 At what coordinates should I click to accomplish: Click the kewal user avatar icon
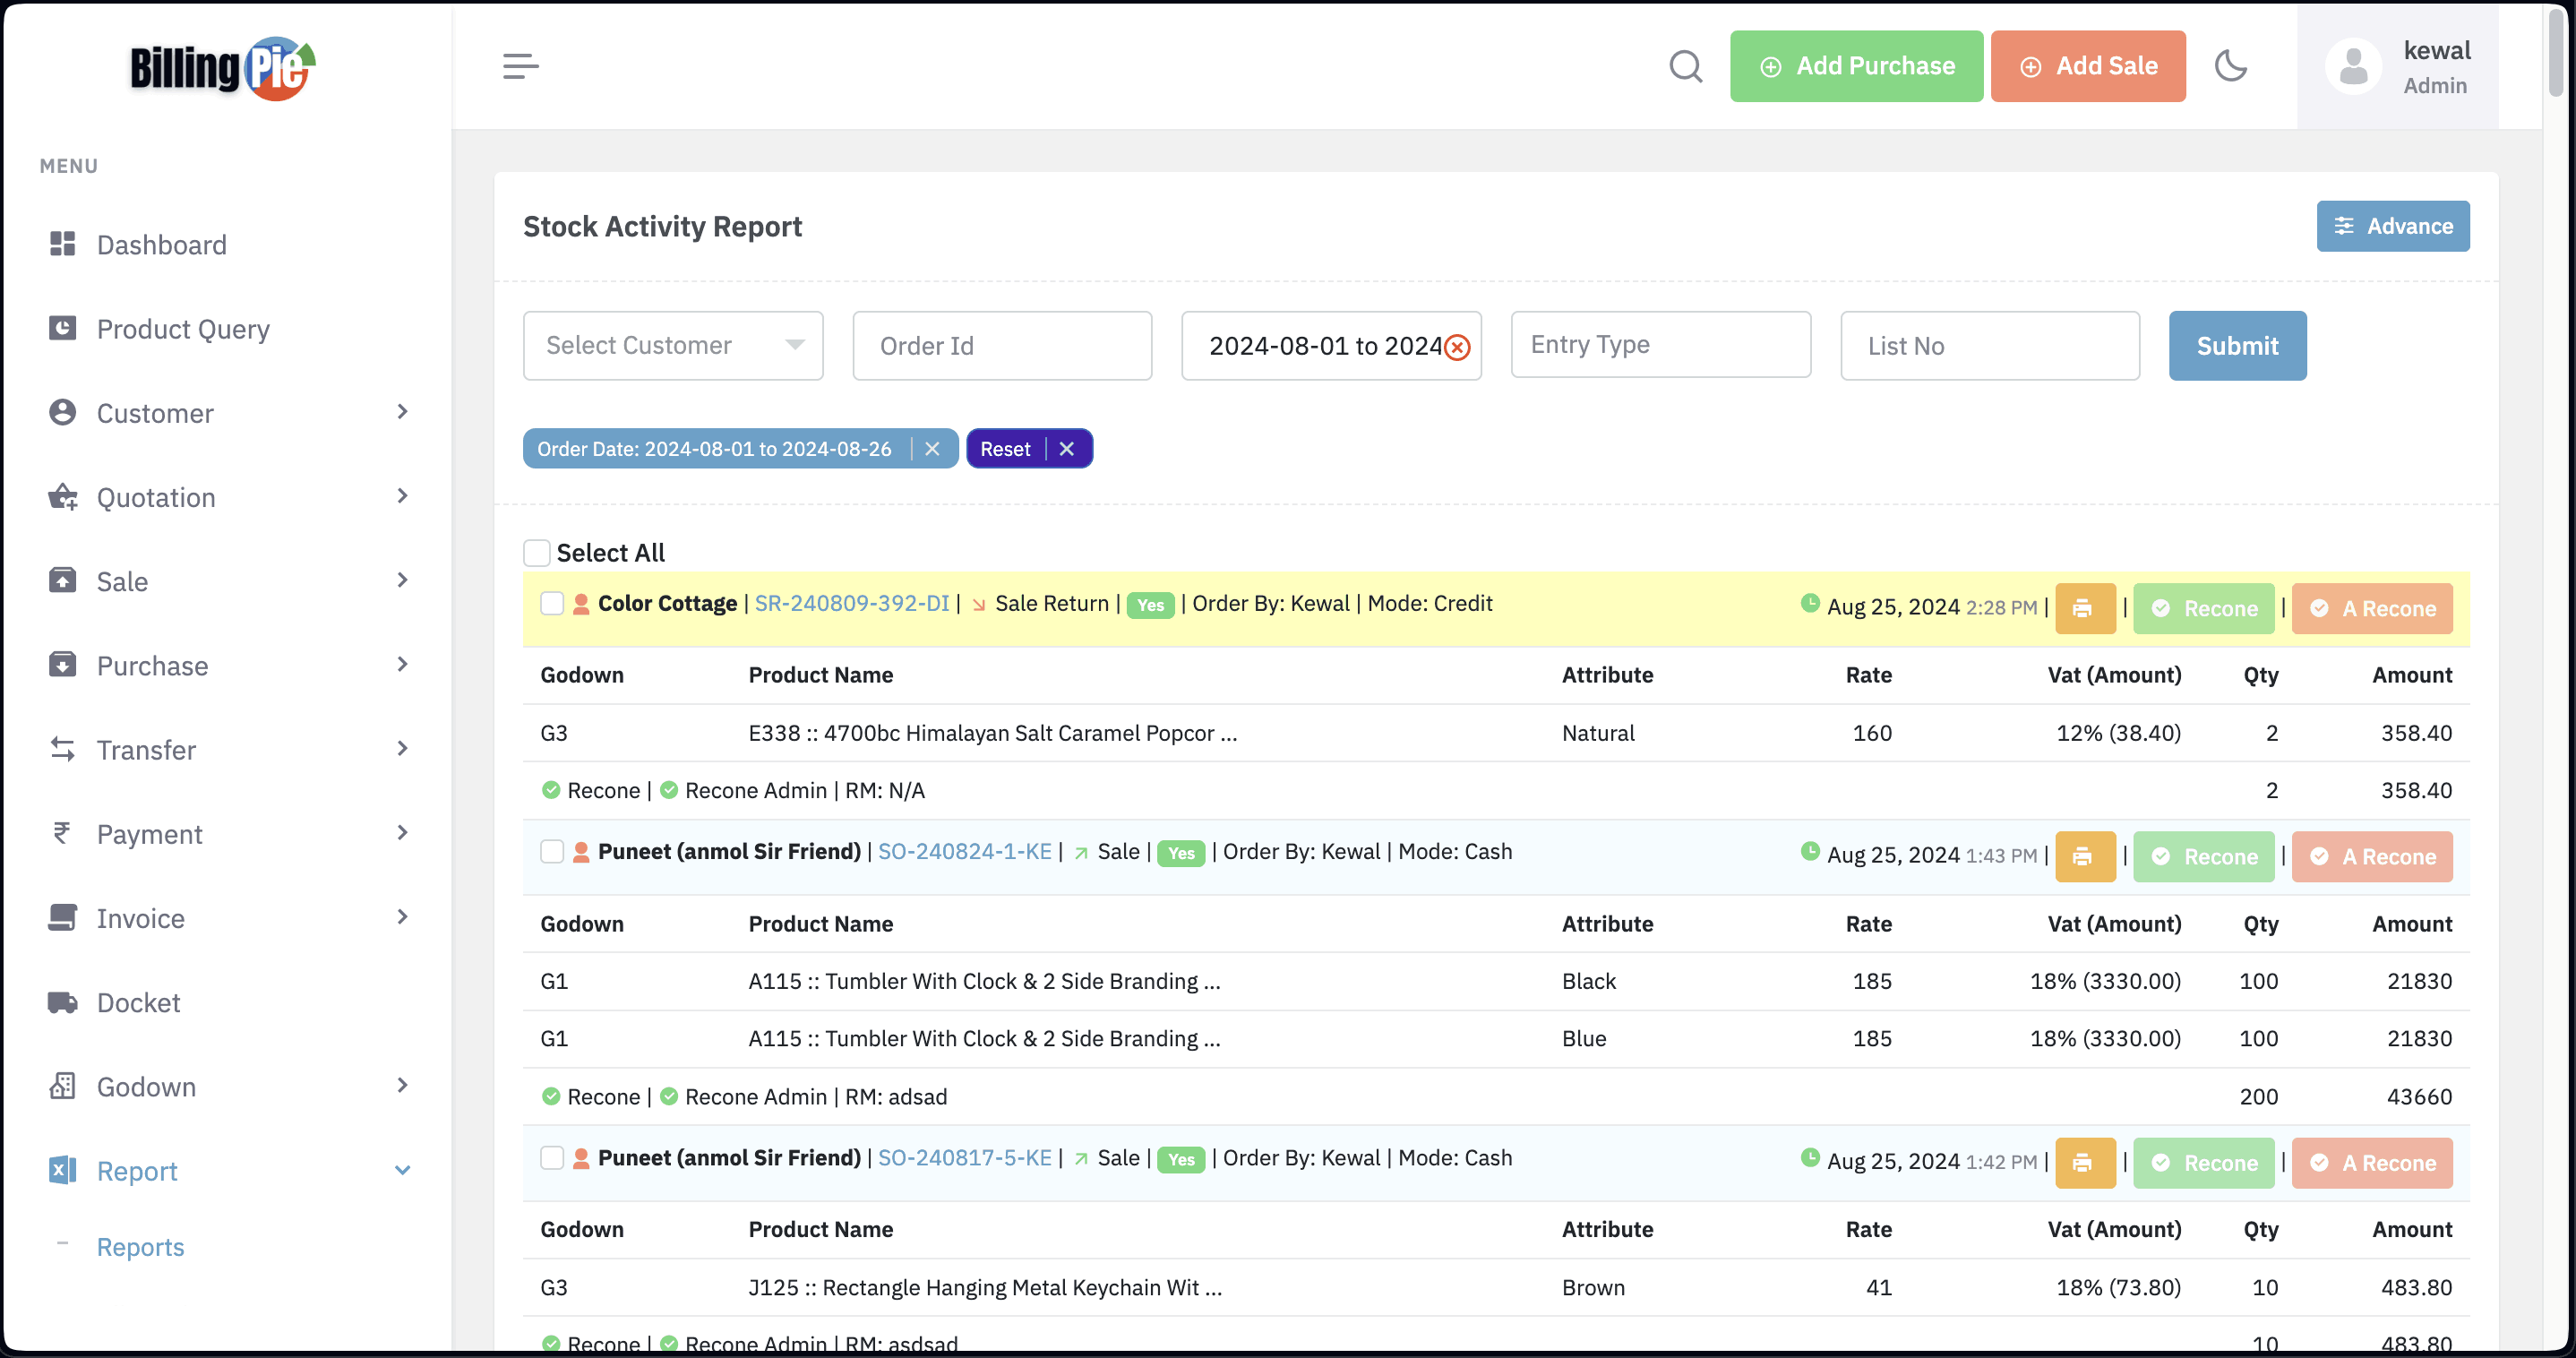(x=2353, y=66)
